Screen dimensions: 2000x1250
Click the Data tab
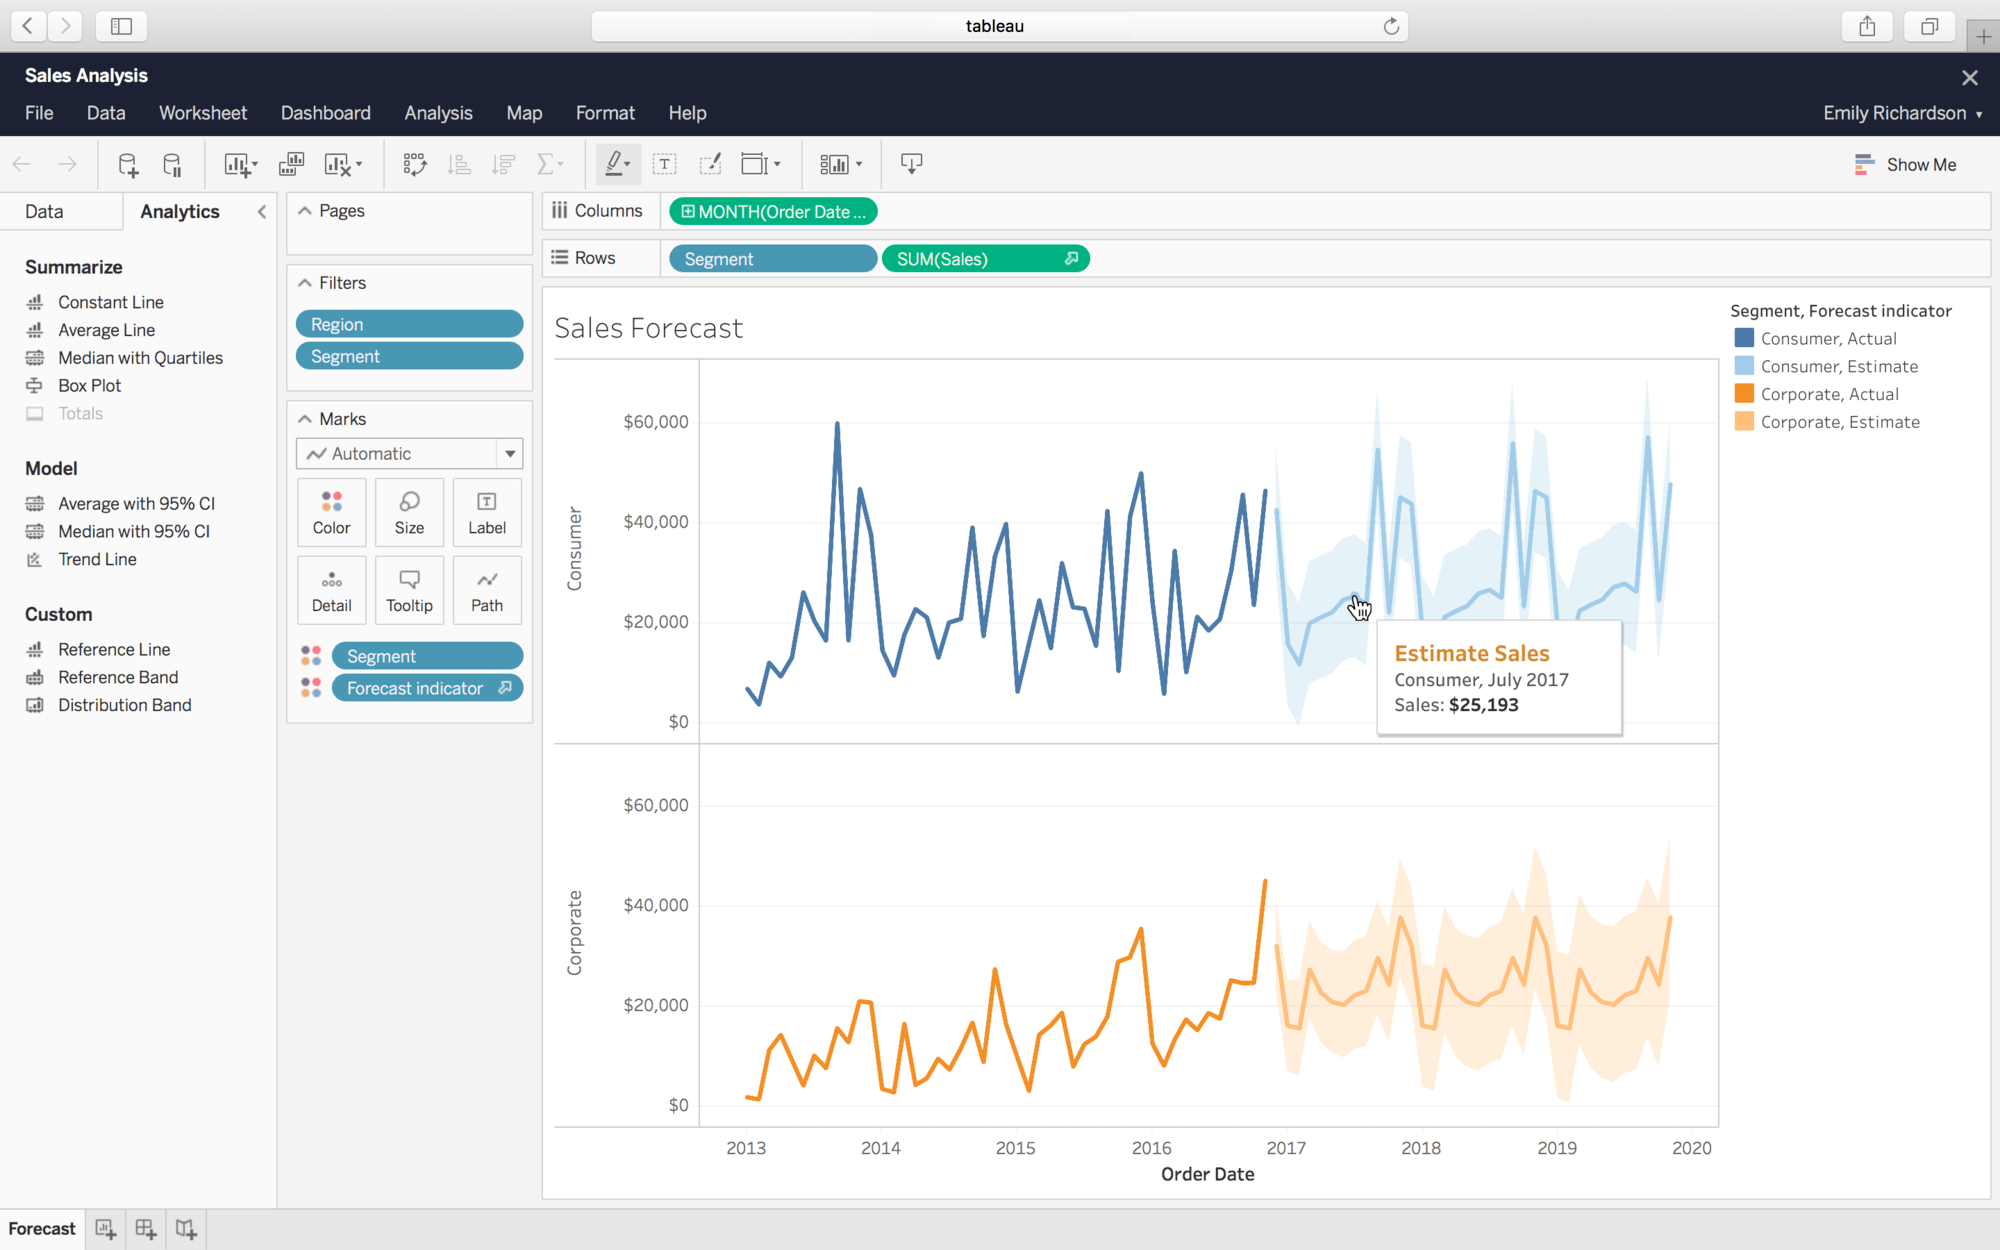(43, 210)
